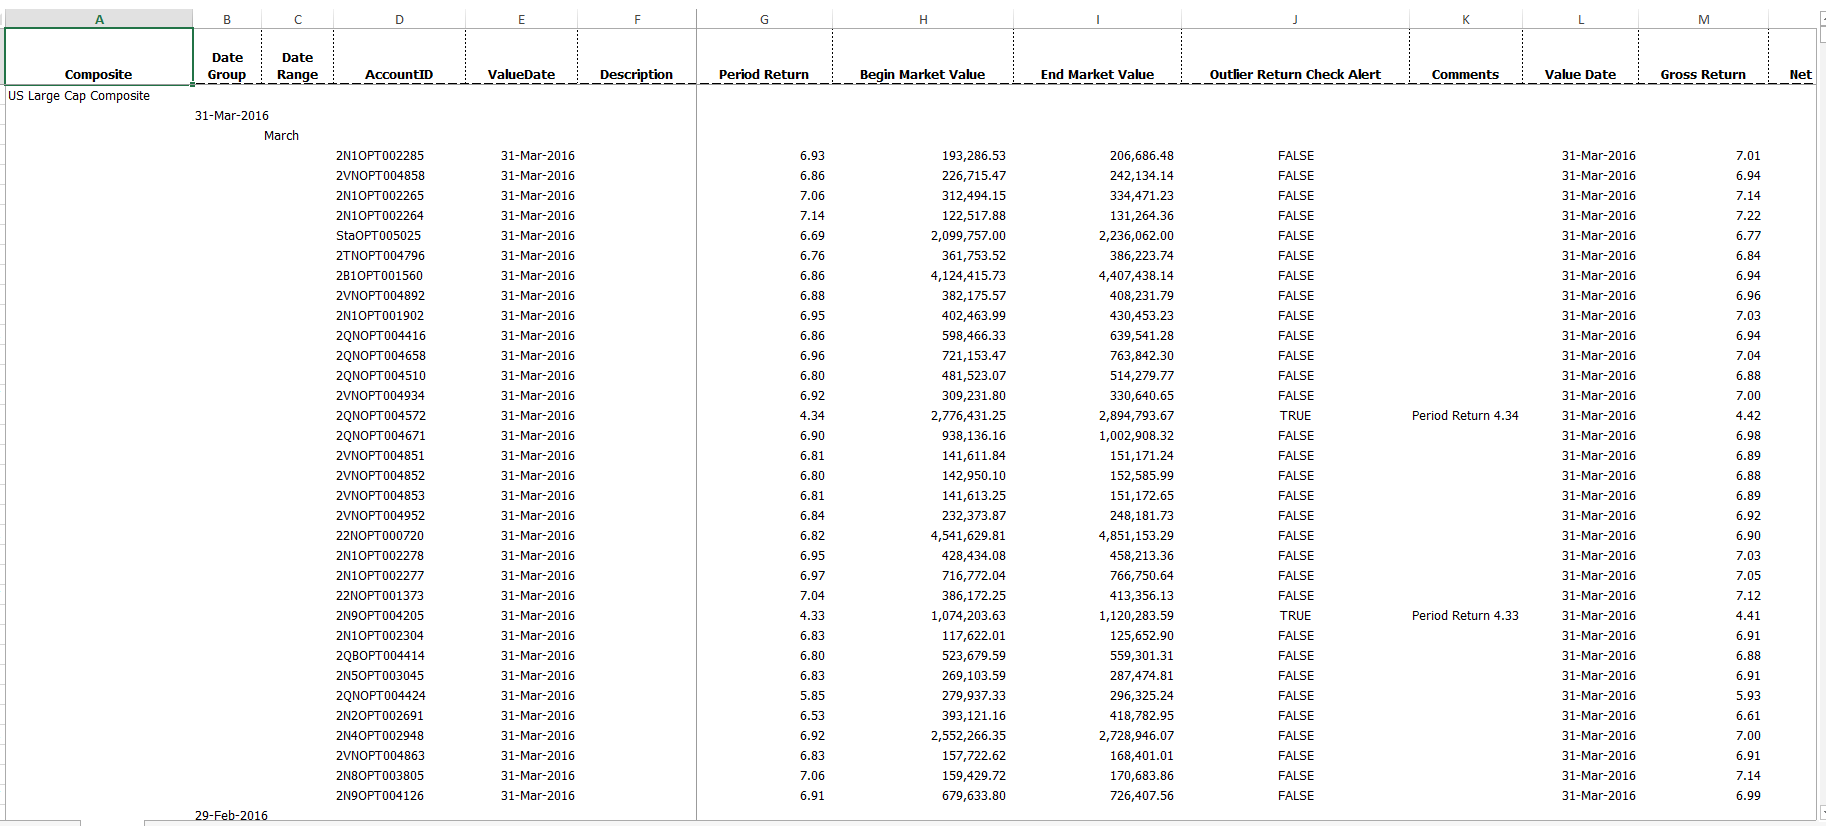
Task: Click US Large Cap Composite cell
Action: coord(79,96)
